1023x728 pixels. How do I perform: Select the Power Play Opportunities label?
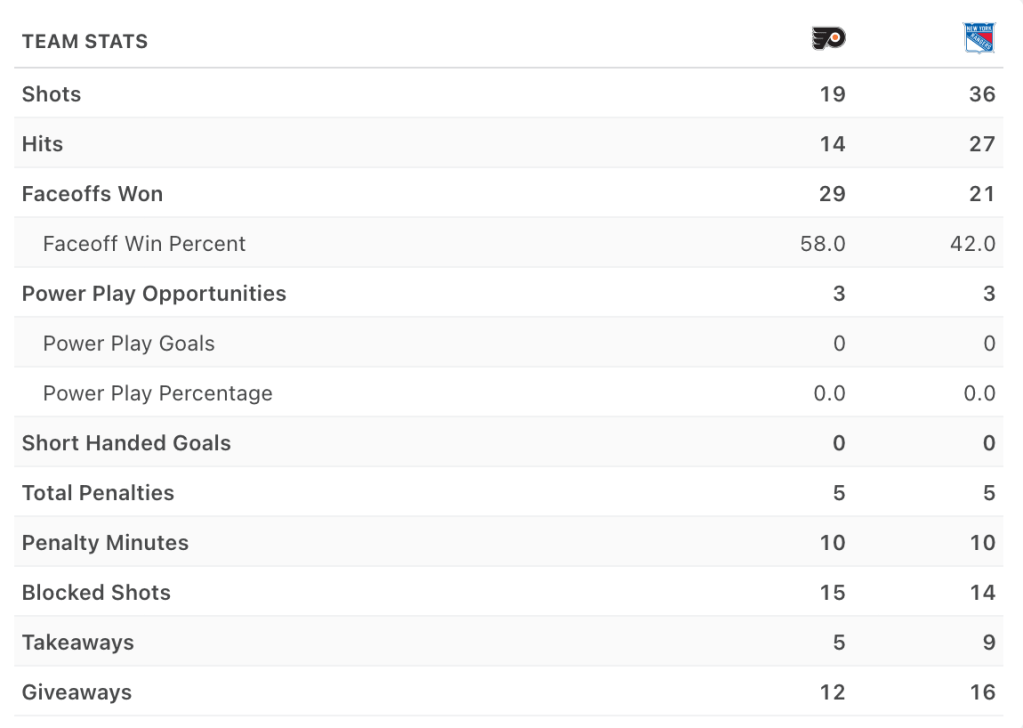click(x=154, y=294)
